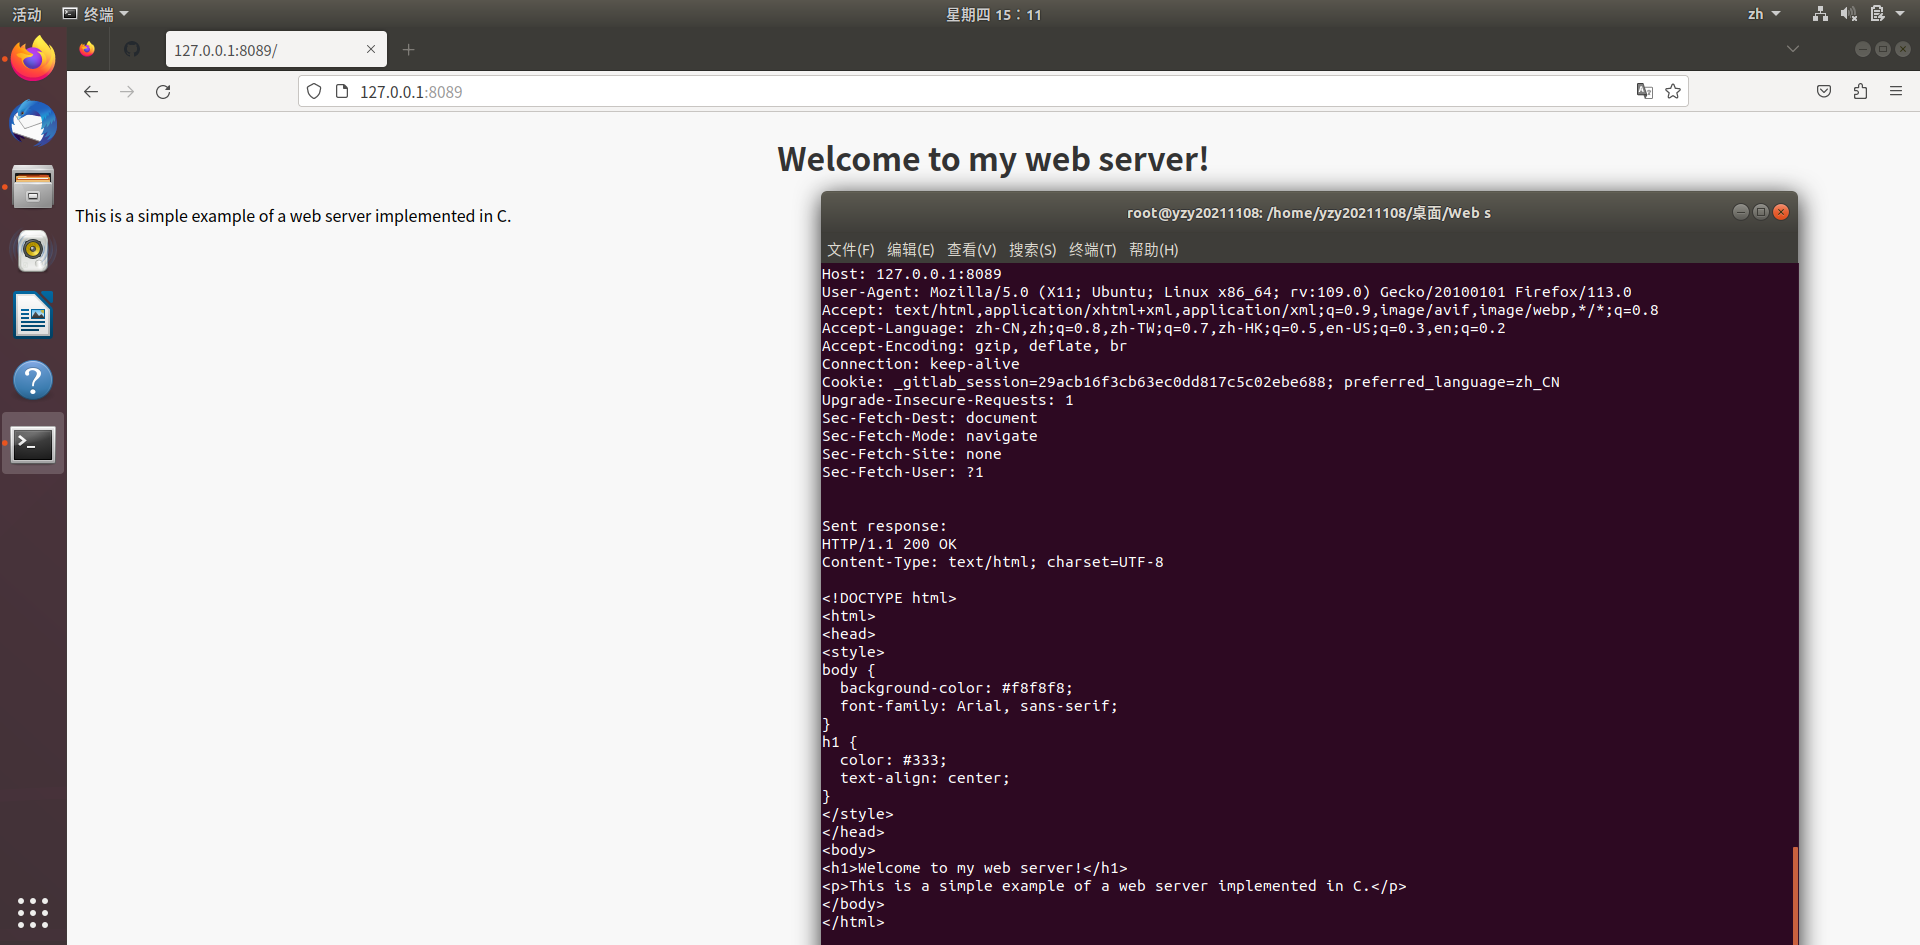Viewport: 1920px width, 945px height.
Task: Open the terminal 查看(V) menu
Action: click(972, 250)
